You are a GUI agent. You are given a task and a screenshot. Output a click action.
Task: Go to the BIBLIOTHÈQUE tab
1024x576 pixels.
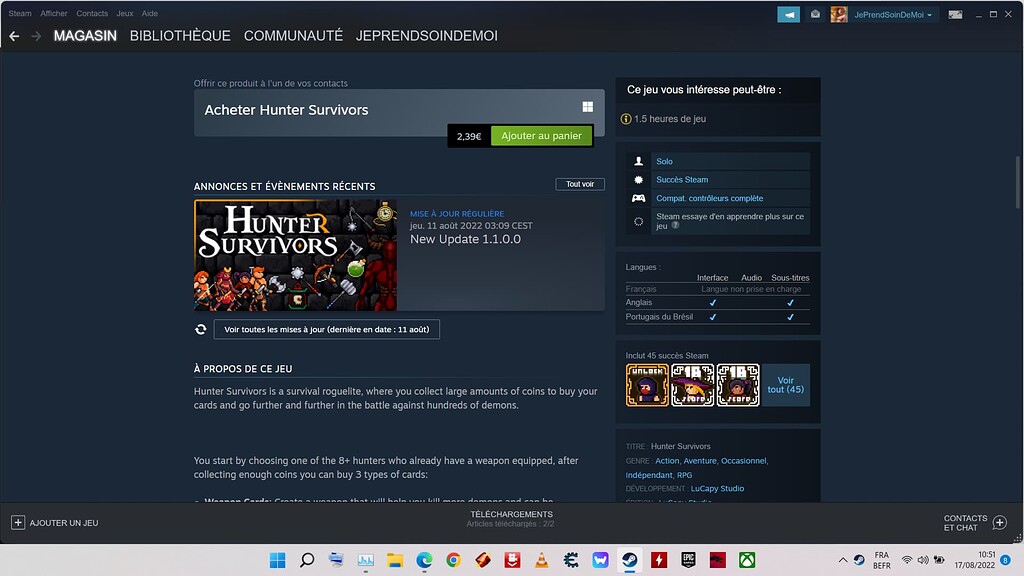point(180,36)
